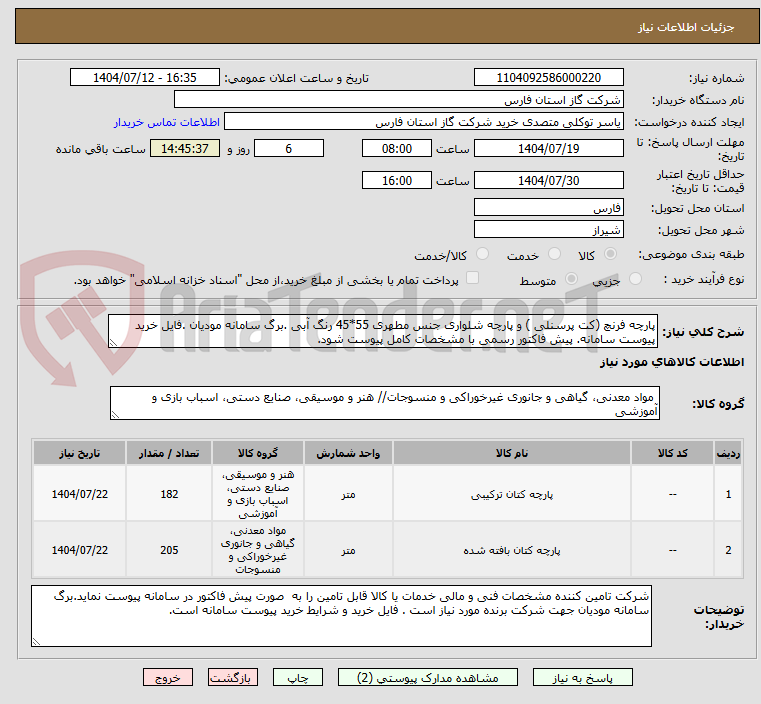The width and height of the screenshot is (761, 704).
Task: Click the 'بازگشت' back button
Action: pos(233,677)
